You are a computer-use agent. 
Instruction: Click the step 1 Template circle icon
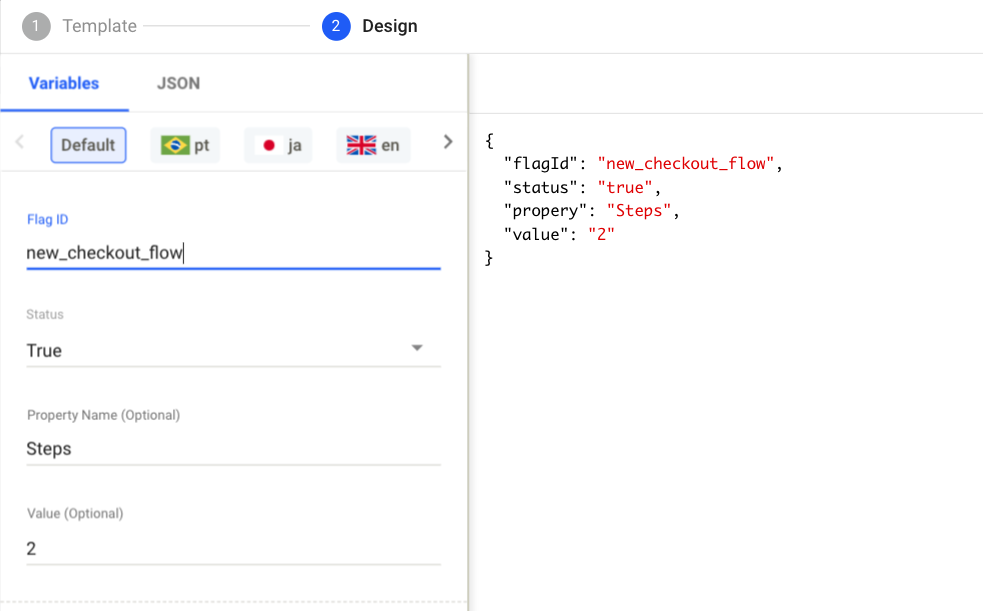click(37, 26)
